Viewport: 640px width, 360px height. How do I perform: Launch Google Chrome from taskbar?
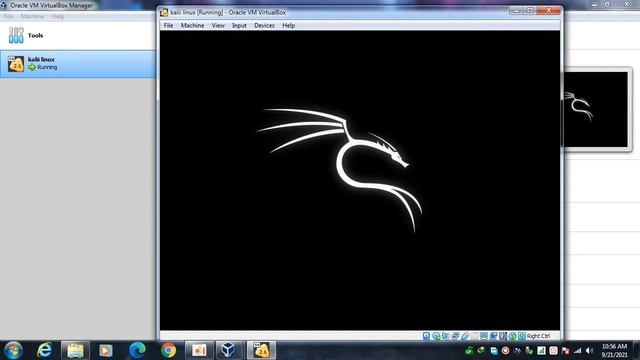(168, 350)
